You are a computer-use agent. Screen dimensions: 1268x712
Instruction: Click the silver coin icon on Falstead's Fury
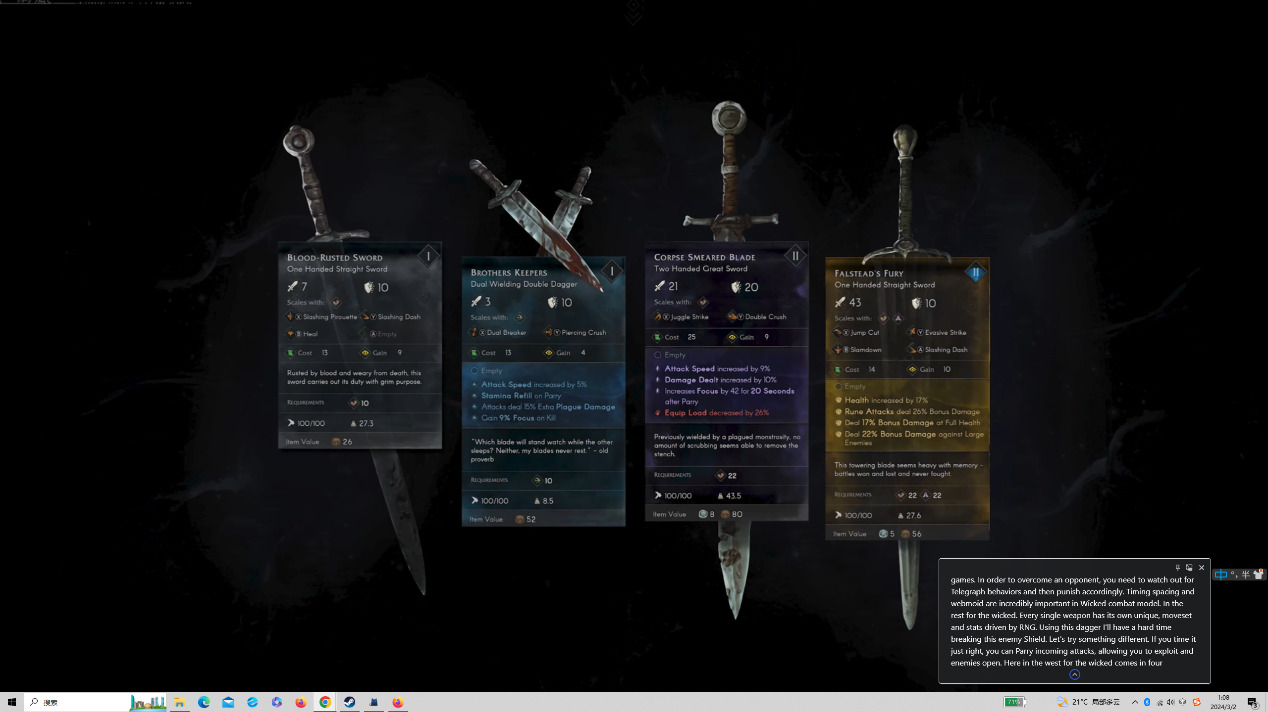883,534
